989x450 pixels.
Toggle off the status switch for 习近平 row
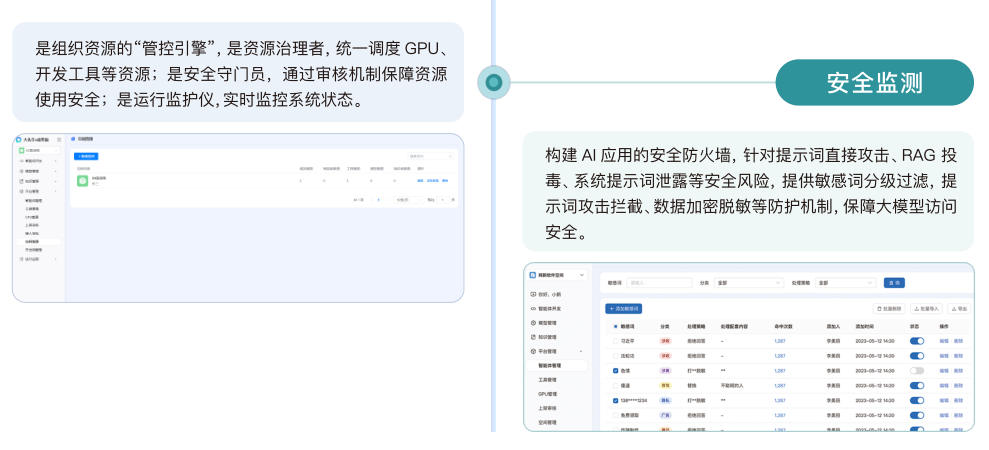916,341
